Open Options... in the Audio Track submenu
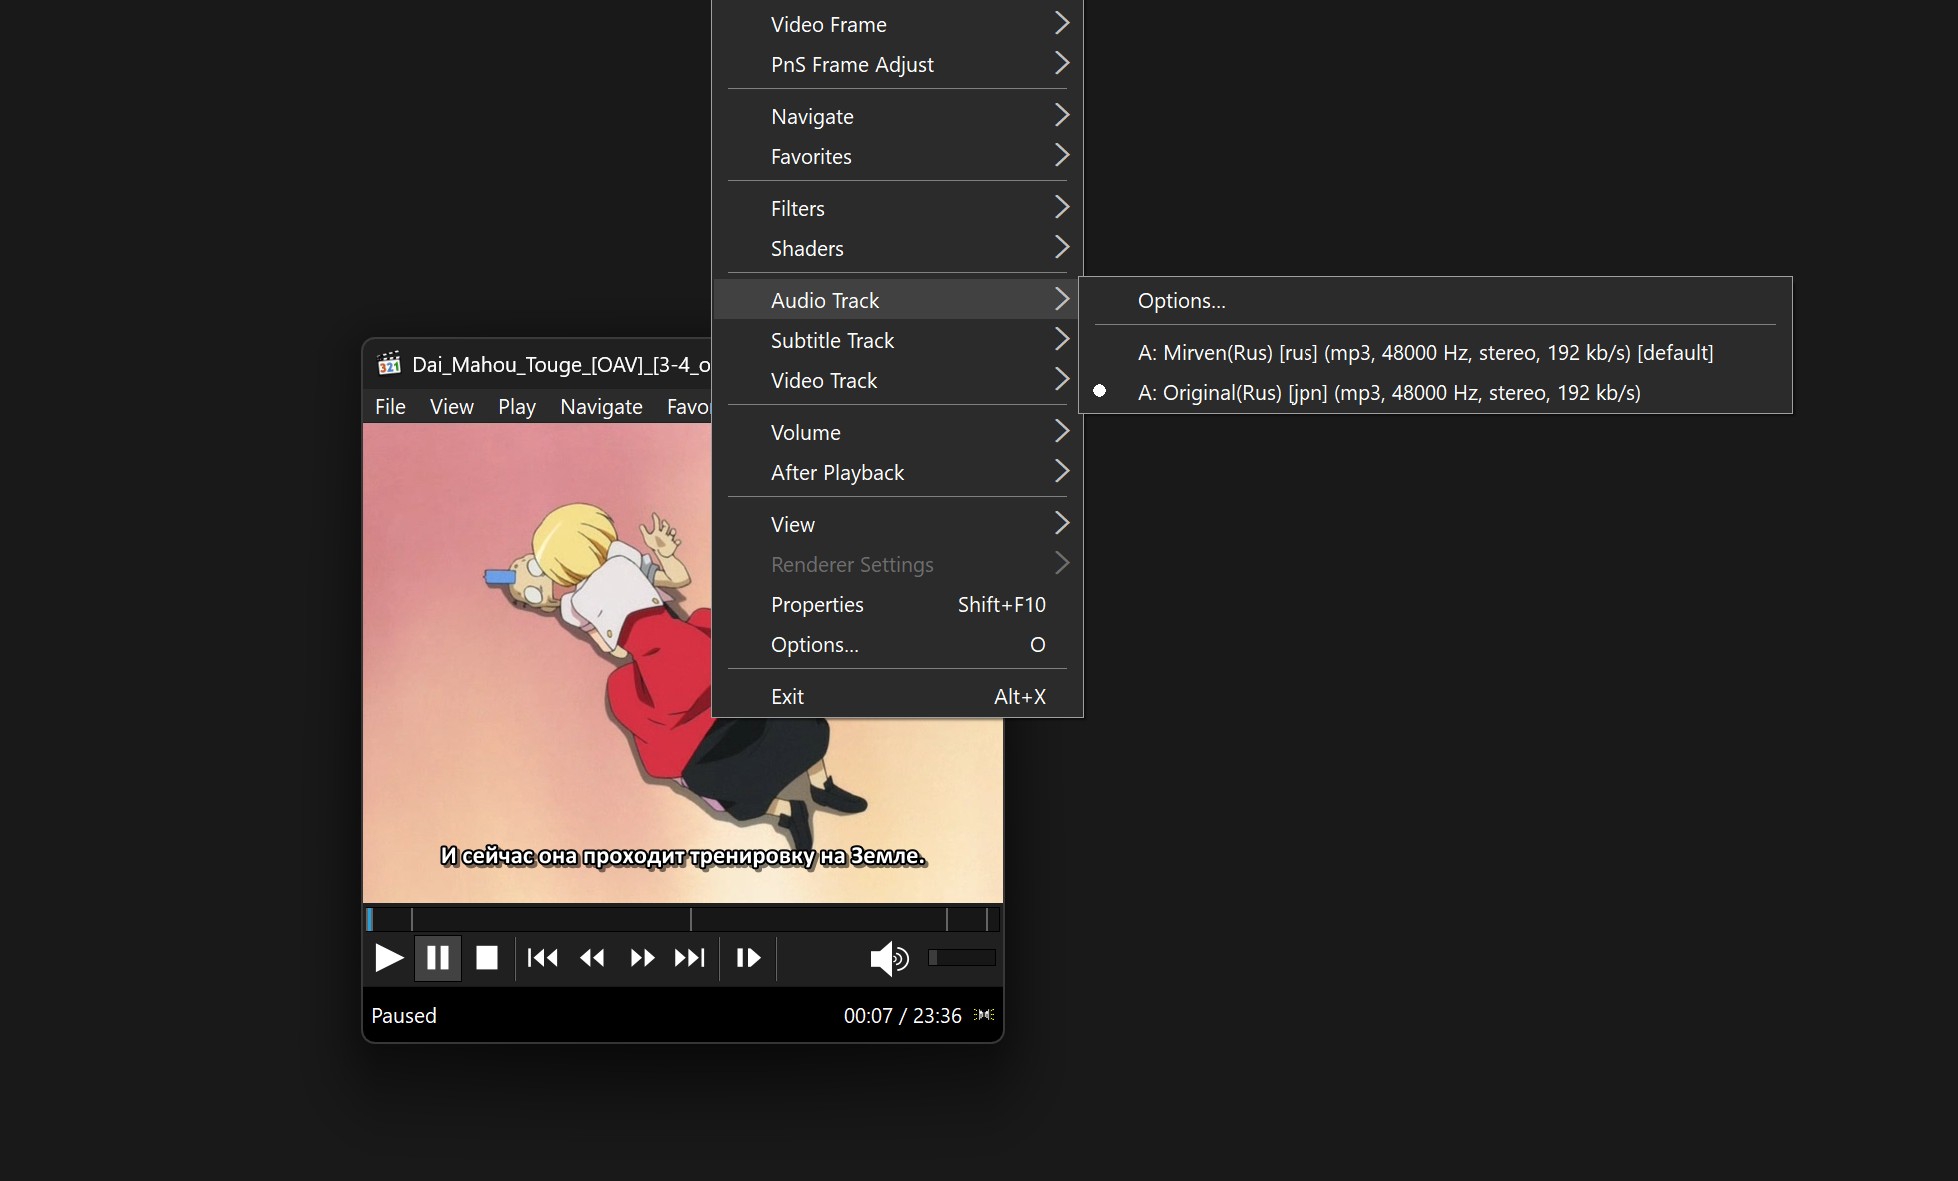The width and height of the screenshot is (1958, 1181). tap(1181, 301)
